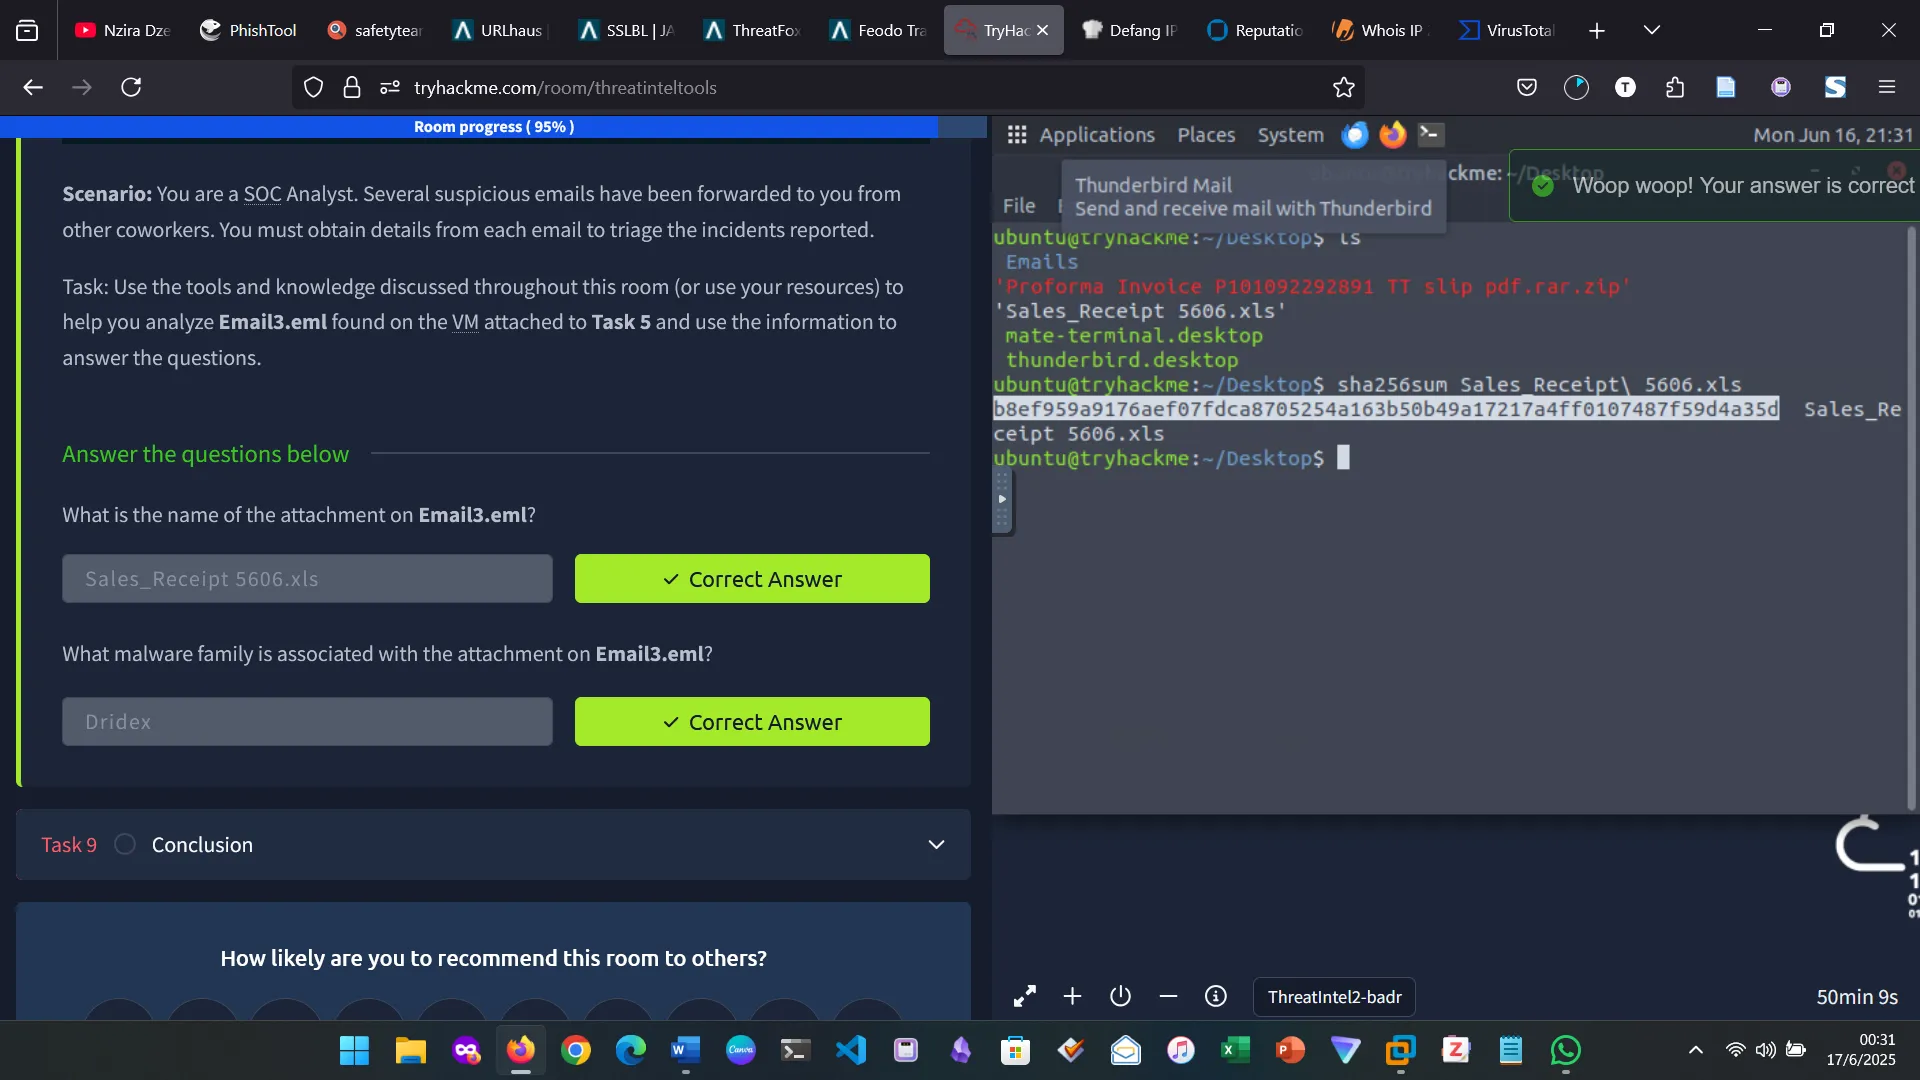Open File Explorer from the taskbar

click(410, 1050)
